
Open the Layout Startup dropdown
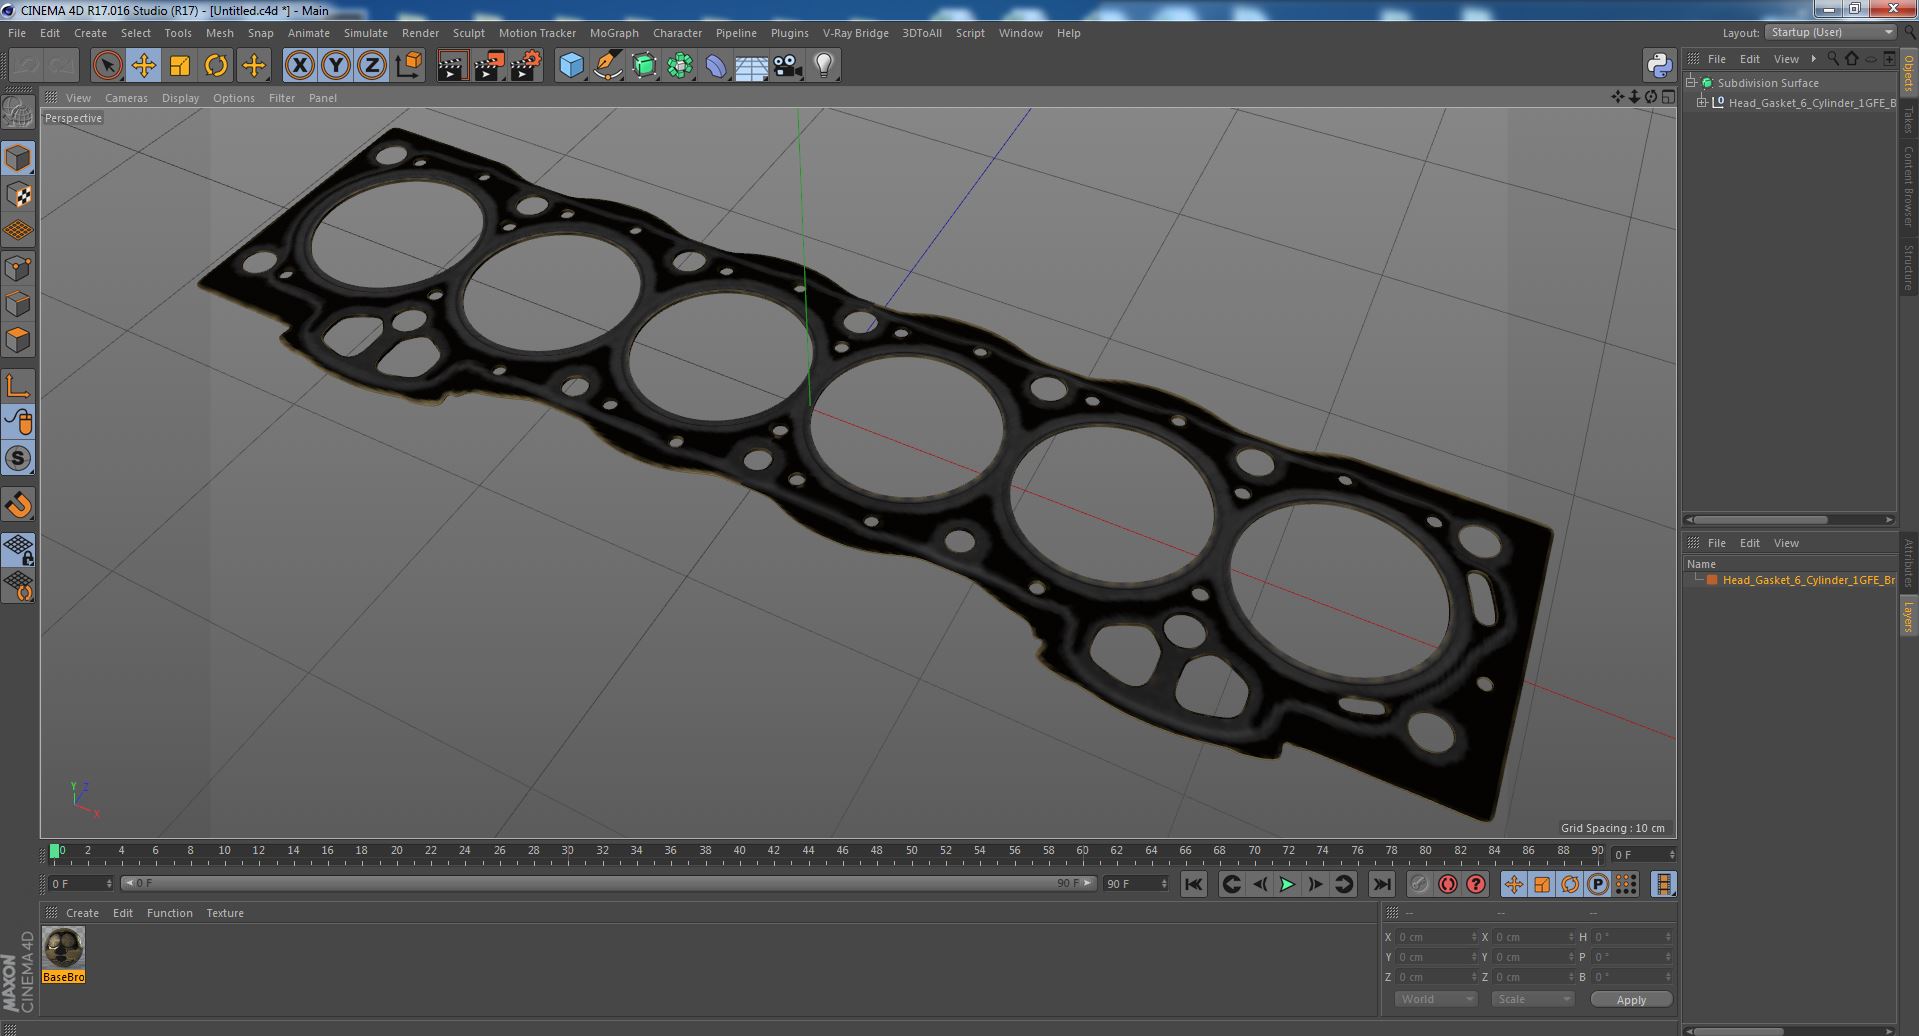tap(1830, 32)
